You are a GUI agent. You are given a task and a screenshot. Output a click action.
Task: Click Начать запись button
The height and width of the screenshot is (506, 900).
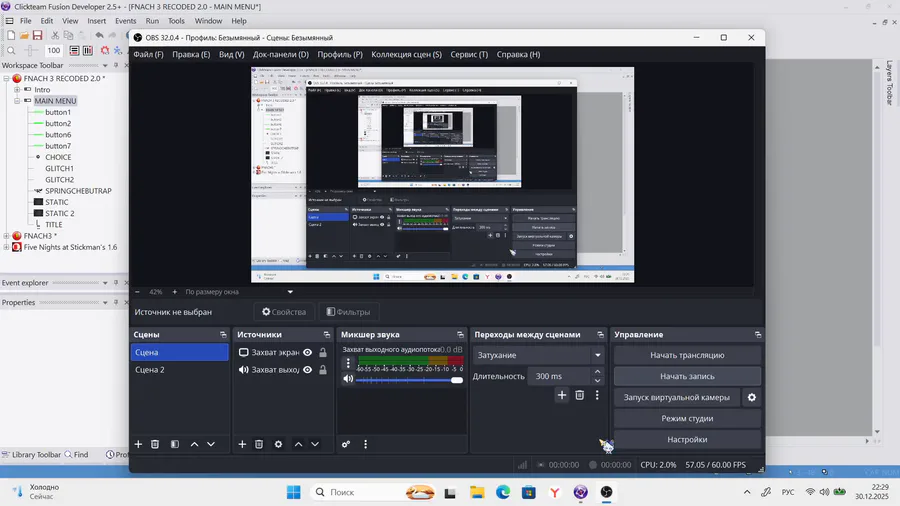[x=687, y=376]
